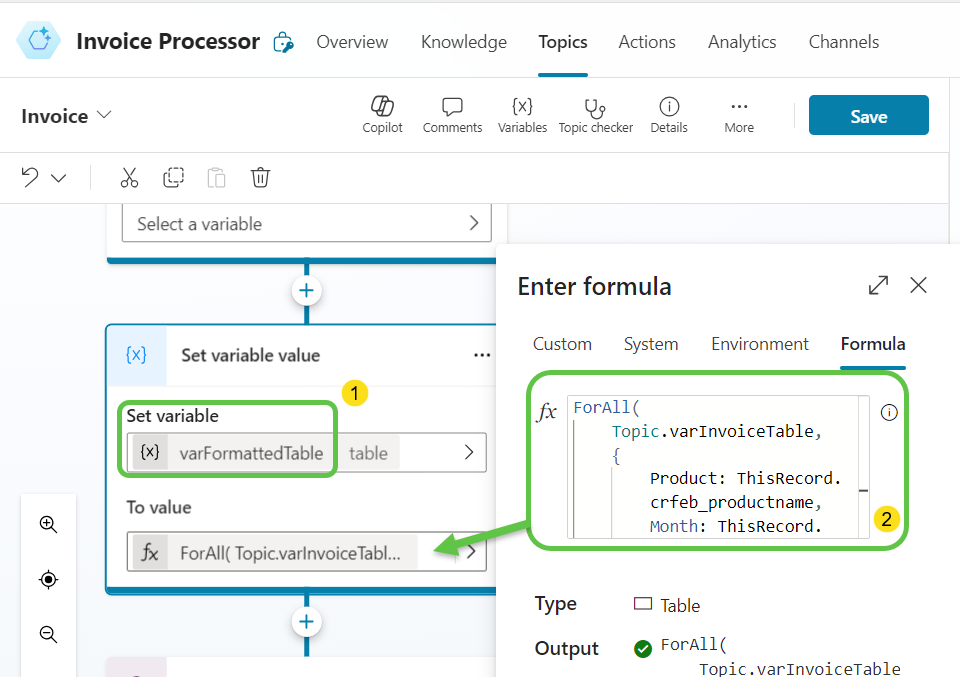The width and height of the screenshot is (960, 677).
Task: Run the Topic checker
Action: 595,113
